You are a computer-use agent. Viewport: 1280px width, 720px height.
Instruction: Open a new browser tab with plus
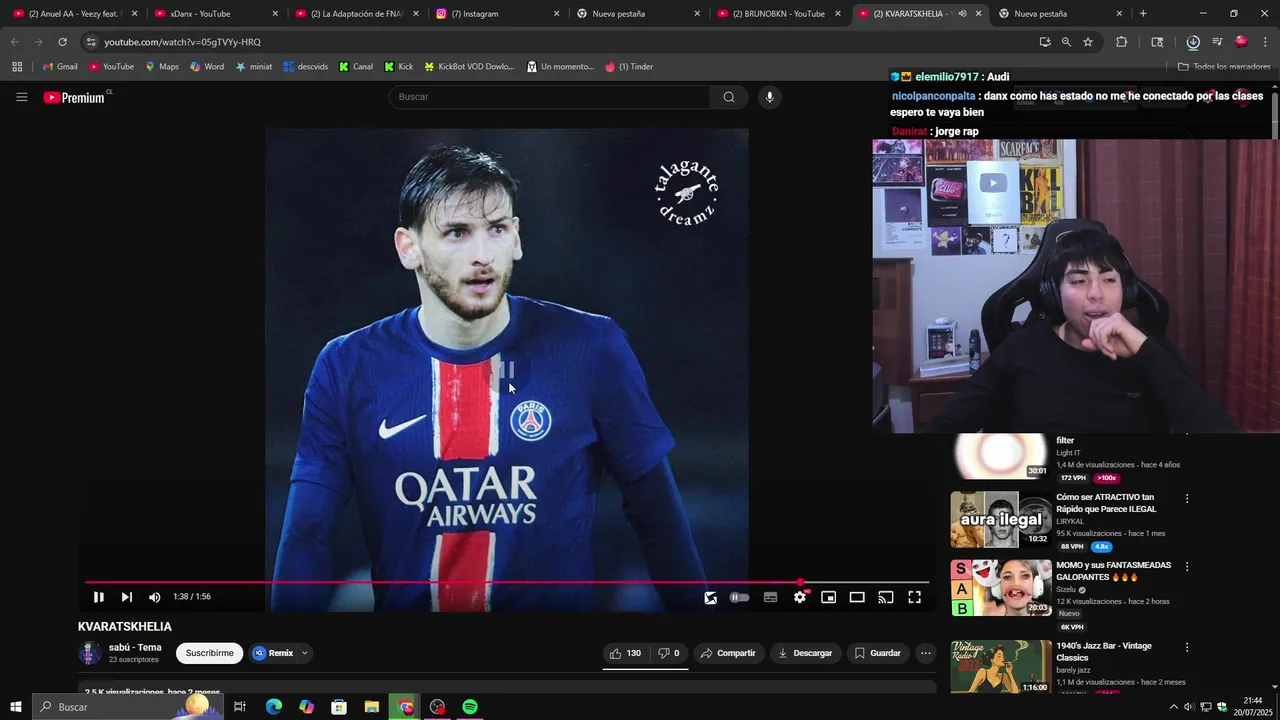pos(1143,14)
